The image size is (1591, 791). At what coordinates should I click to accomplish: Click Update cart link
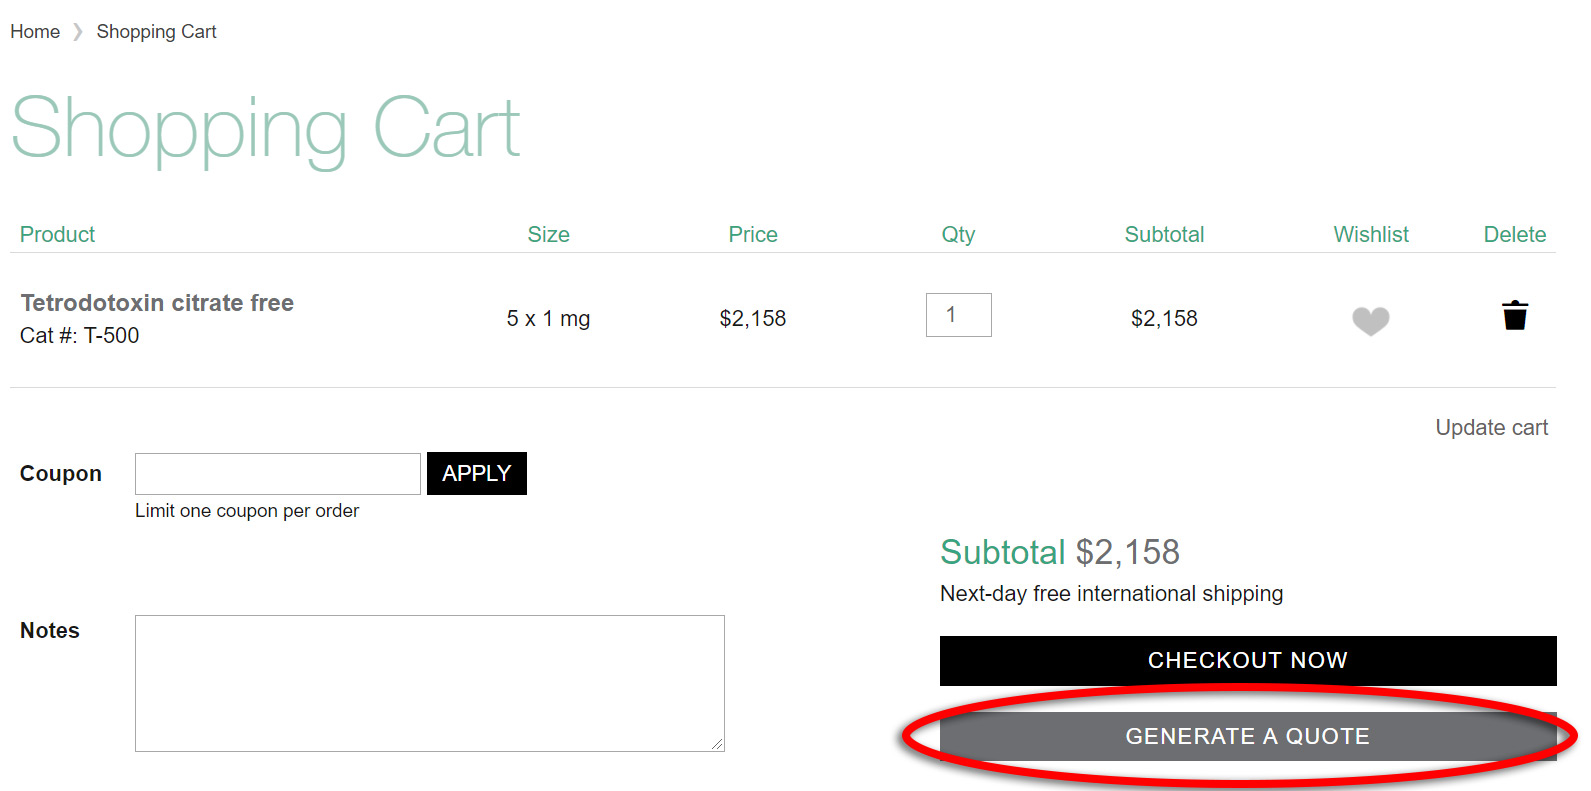(1491, 428)
